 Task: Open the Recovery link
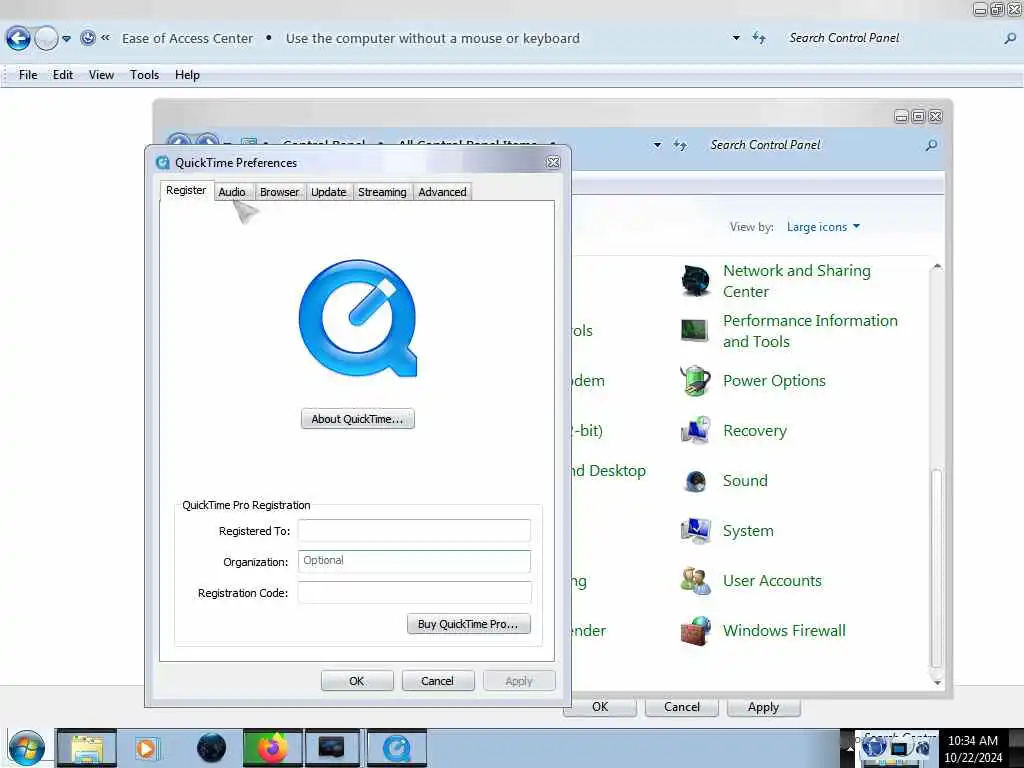(x=754, y=431)
